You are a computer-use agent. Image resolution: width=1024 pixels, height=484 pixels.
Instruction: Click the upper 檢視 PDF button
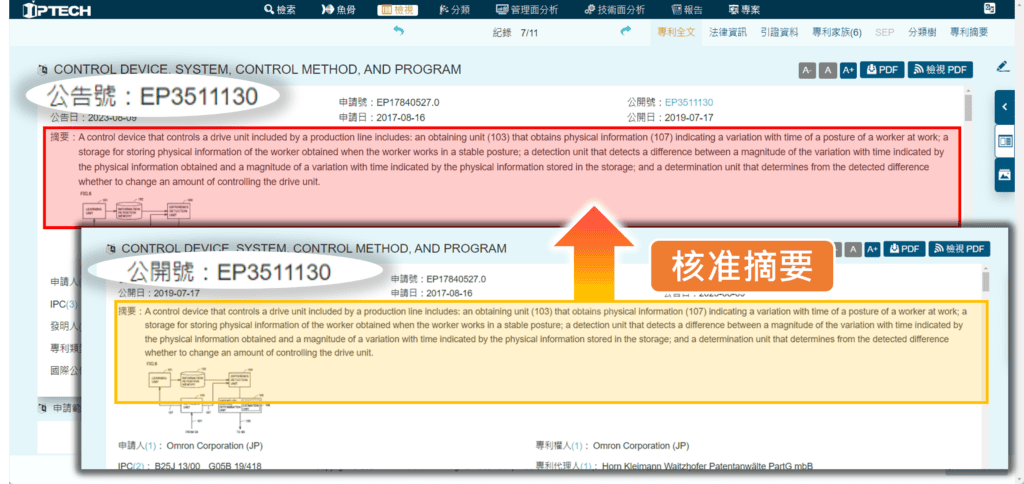point(940,70)
